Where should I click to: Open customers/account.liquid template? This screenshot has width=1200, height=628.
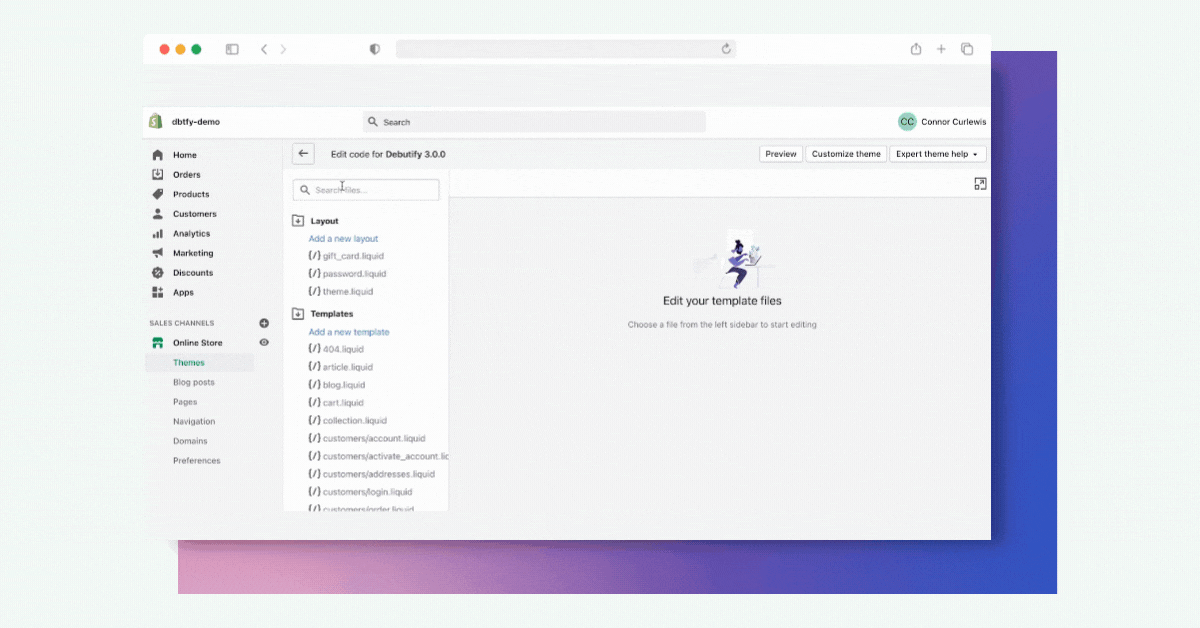coord(367,438)
